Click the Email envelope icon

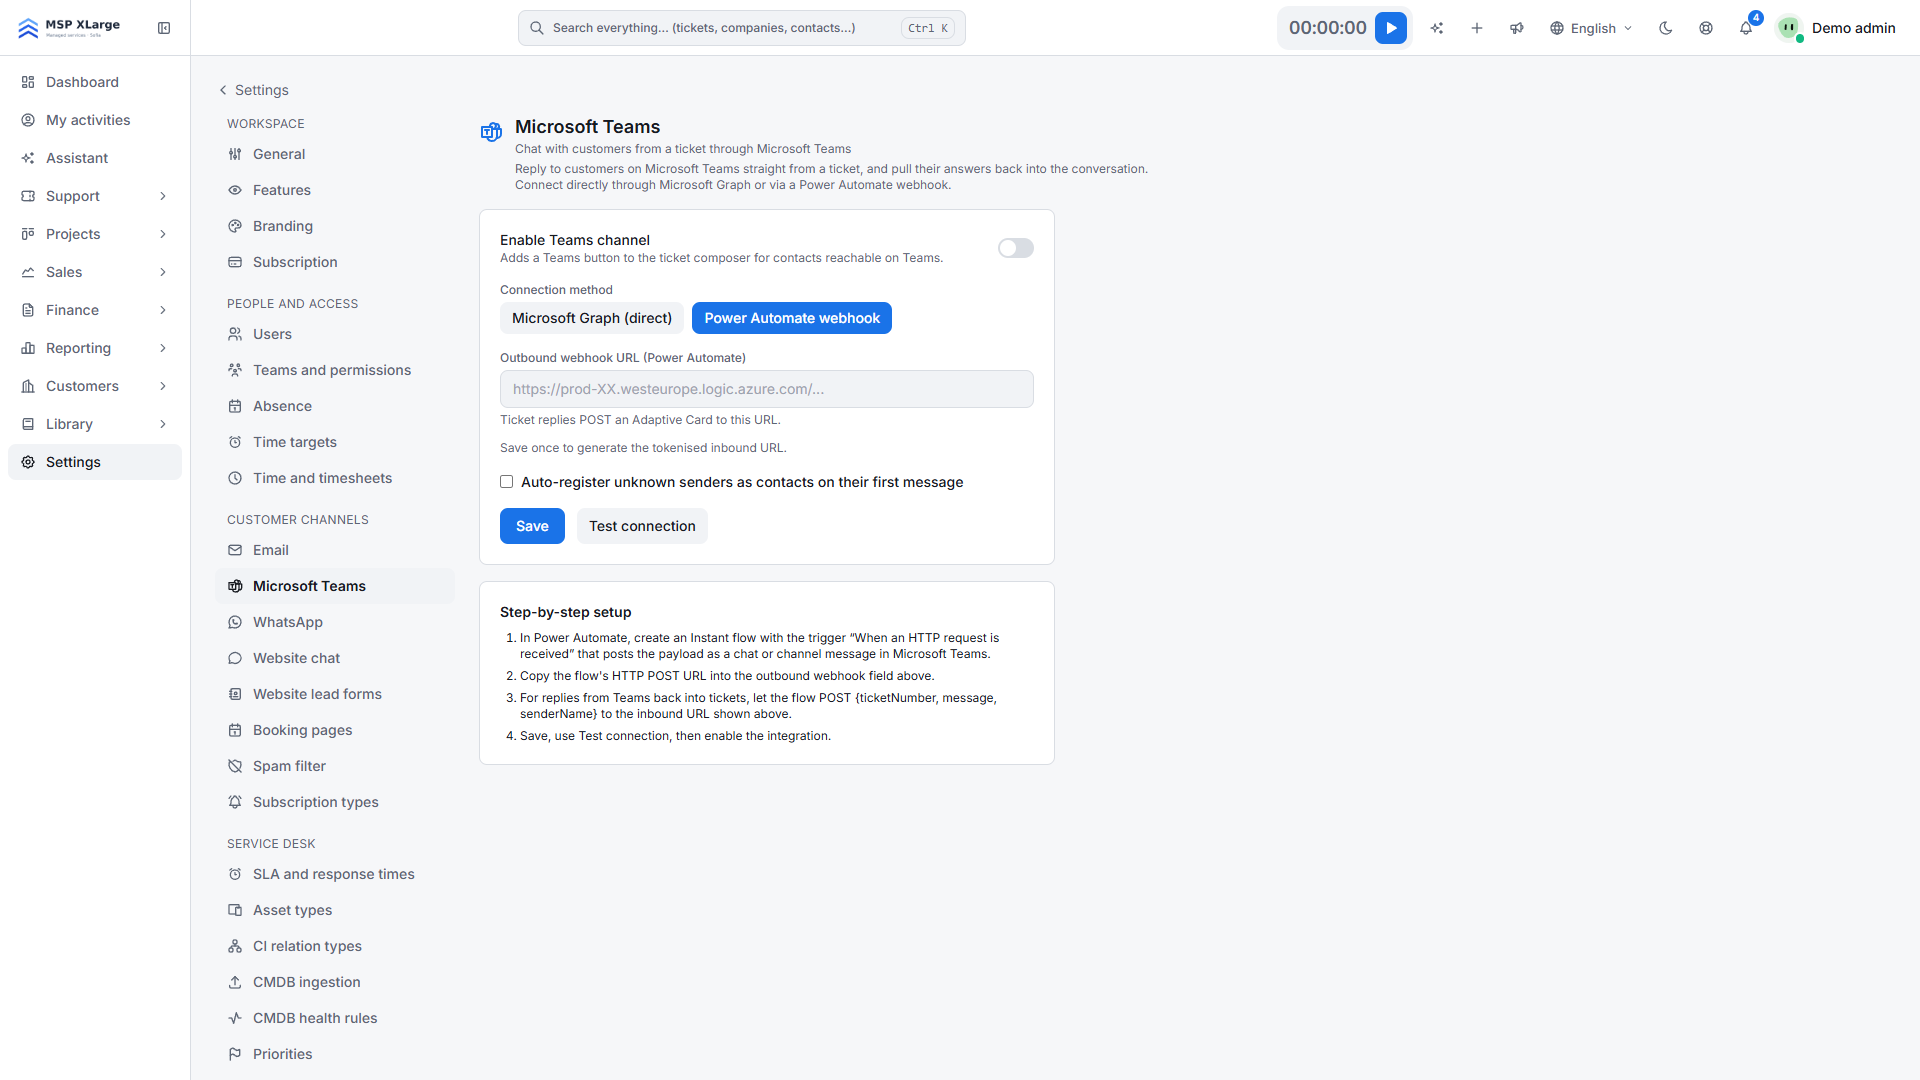tap(235, 550)
